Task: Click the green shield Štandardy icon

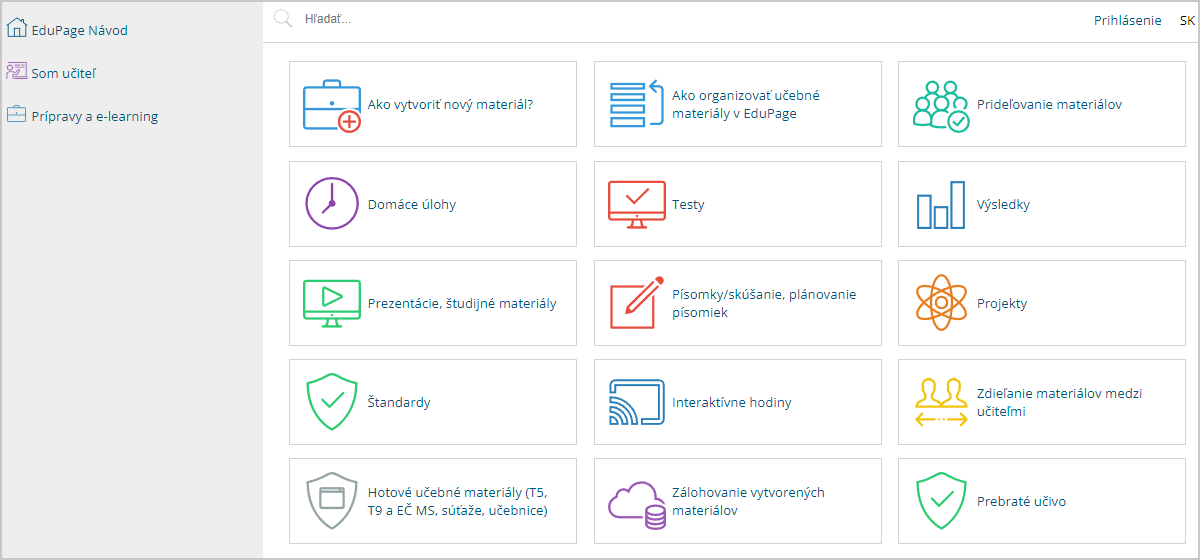Action: click(x=331, y=402)
